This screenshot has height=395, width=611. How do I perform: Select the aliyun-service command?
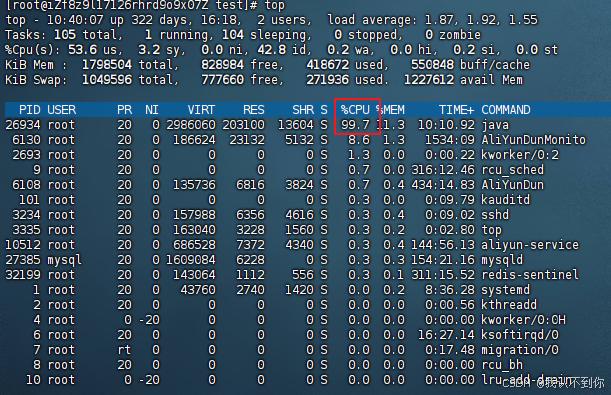(530, 245)
